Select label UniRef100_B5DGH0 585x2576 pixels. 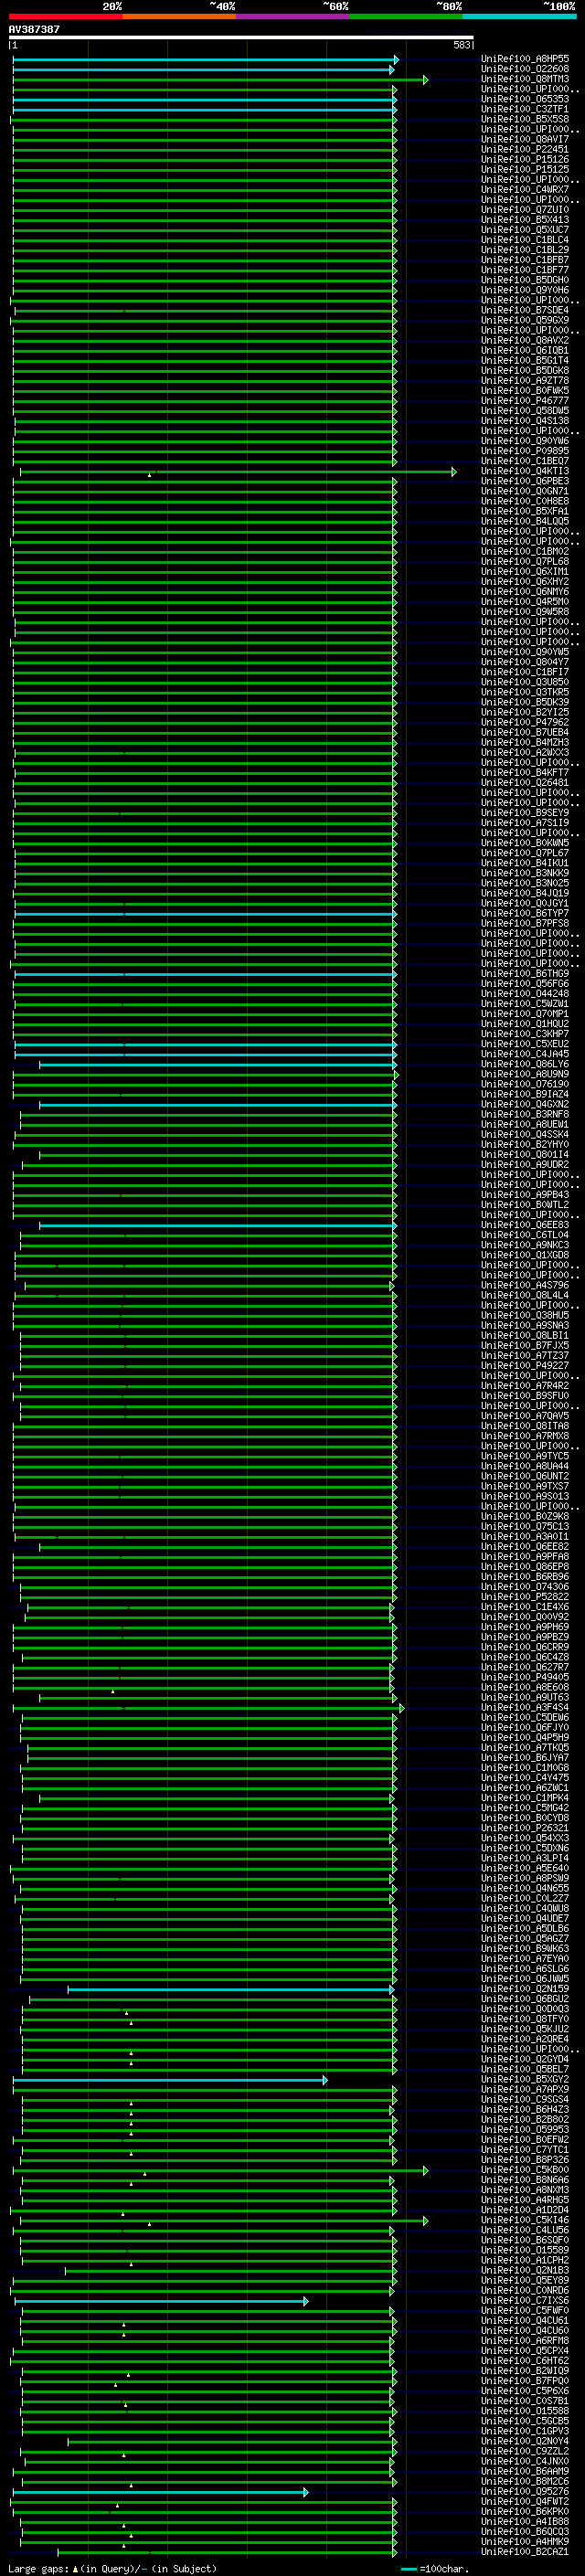(x=525, y=280)
